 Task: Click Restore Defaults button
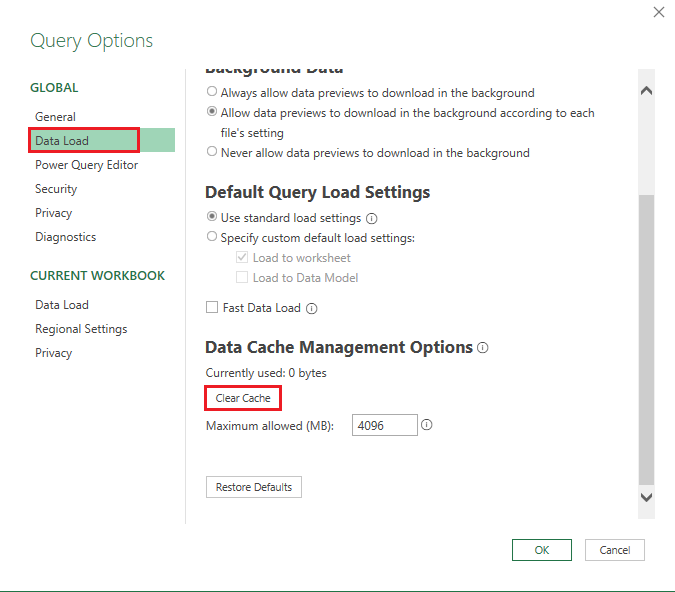tap(254, 487)
